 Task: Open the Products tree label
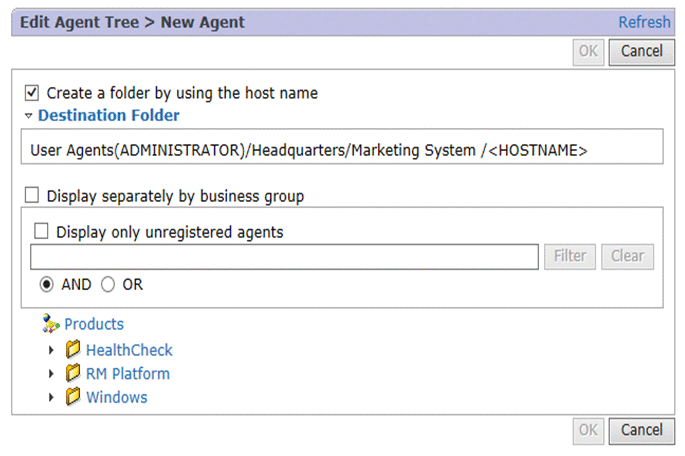tap(94, 324)
